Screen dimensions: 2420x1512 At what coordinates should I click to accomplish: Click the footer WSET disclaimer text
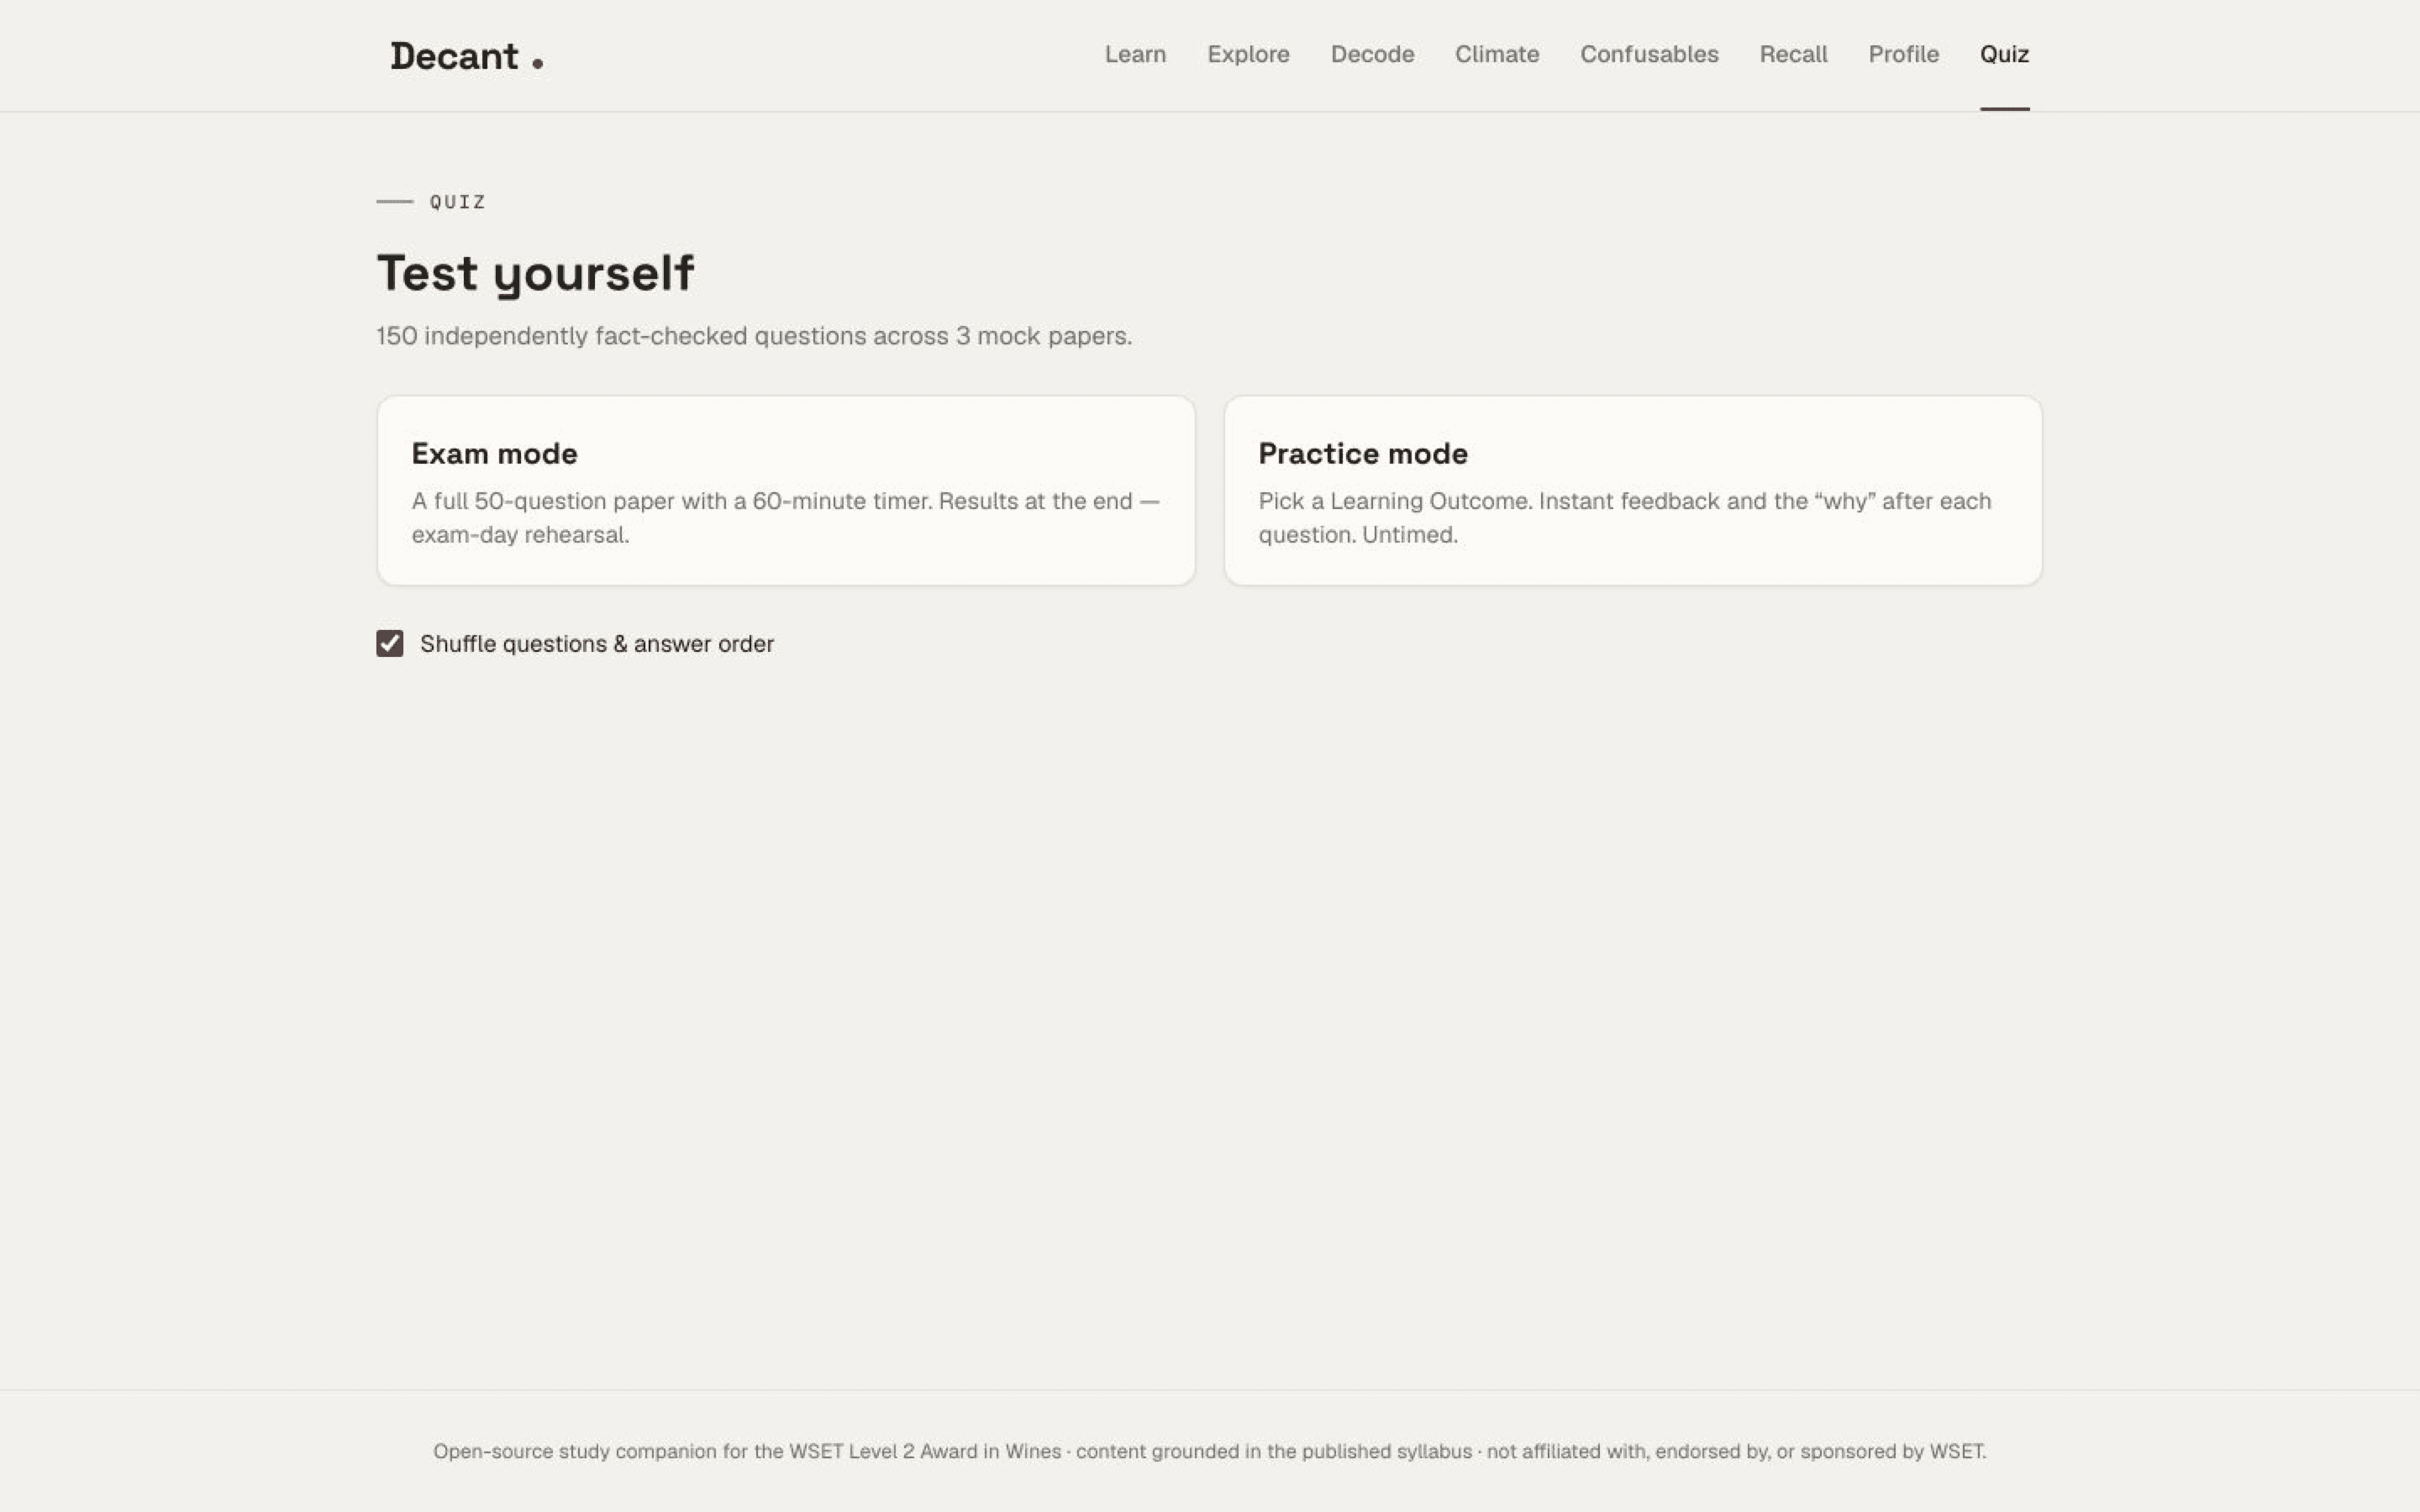click(x=1210, y=1451)
